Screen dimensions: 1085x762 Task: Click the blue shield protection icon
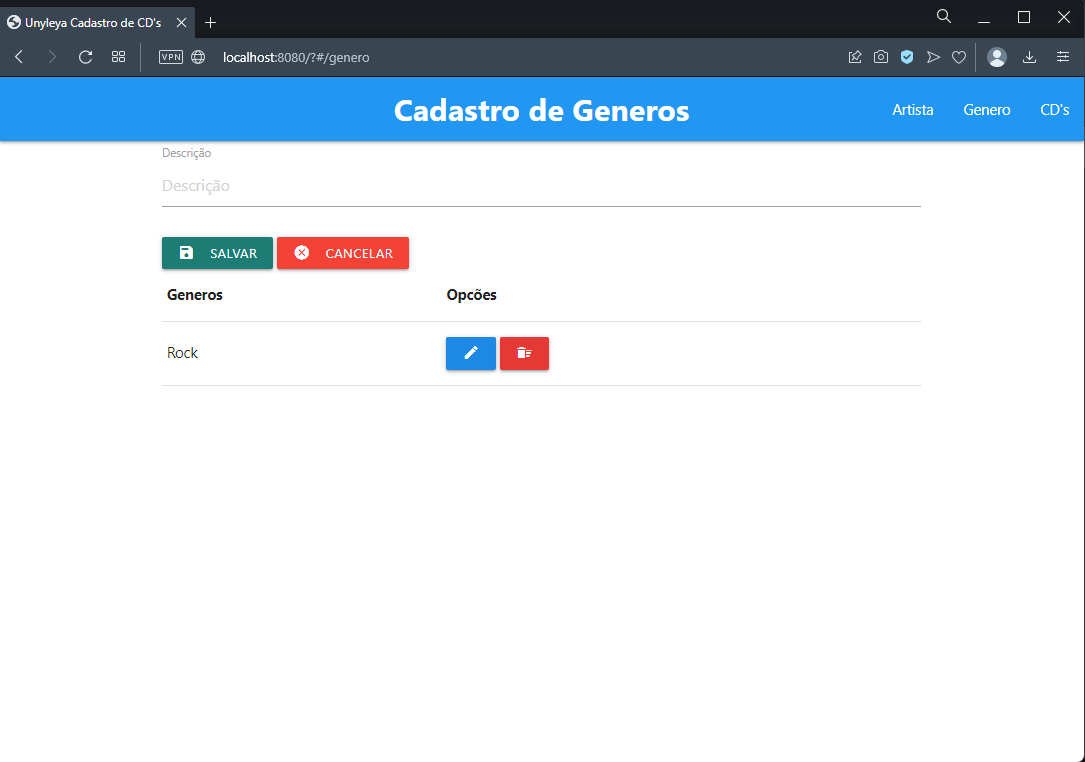pyautogui.click(x=907, y=57)
